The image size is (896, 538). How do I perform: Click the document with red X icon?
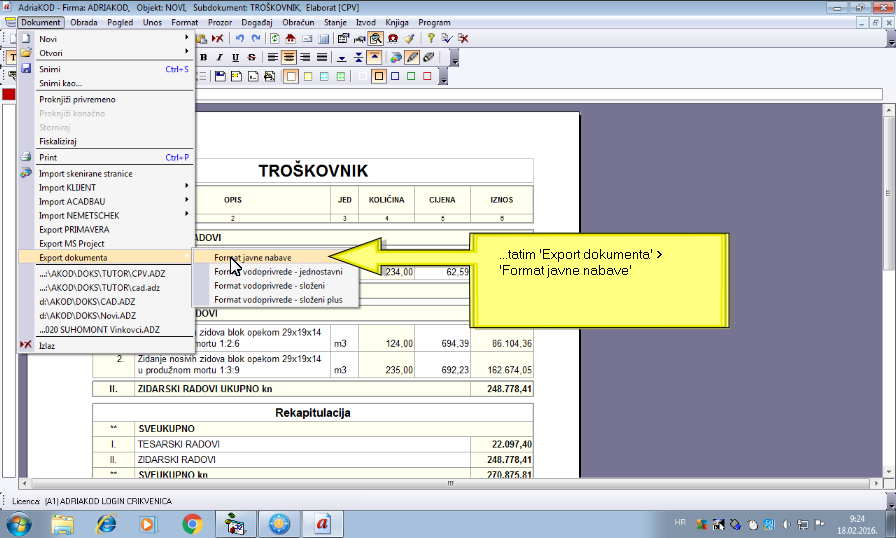pos(463,38)
